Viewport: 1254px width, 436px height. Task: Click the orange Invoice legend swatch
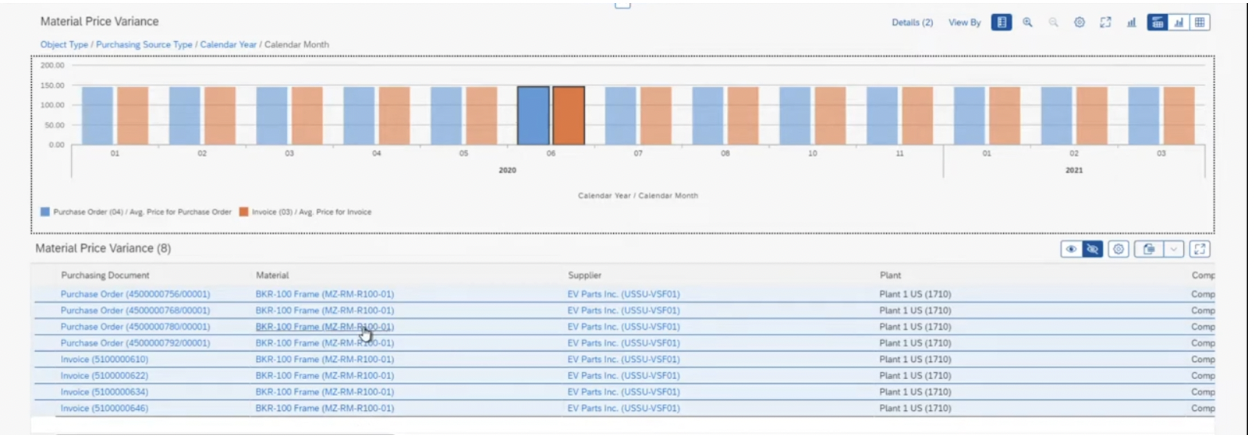(244, 212)
